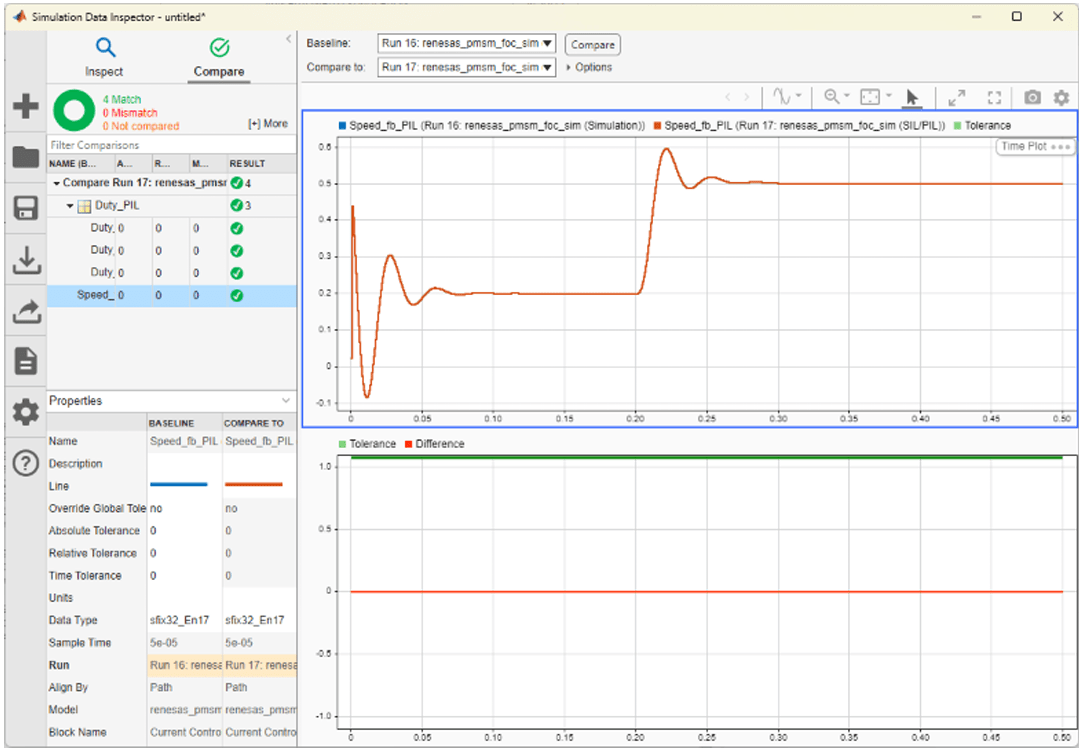
Task: Take a snapshot with the camera icon
Action: click(1032, 97)
